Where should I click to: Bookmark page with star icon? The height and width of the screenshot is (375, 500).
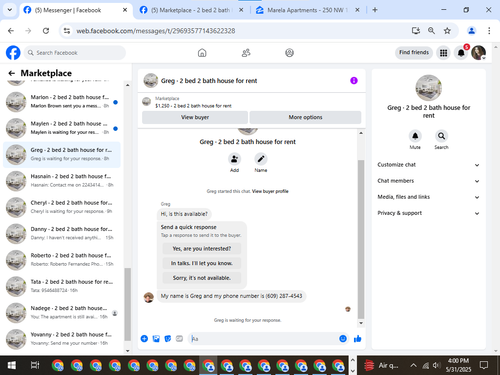click(x=447, y=31)
